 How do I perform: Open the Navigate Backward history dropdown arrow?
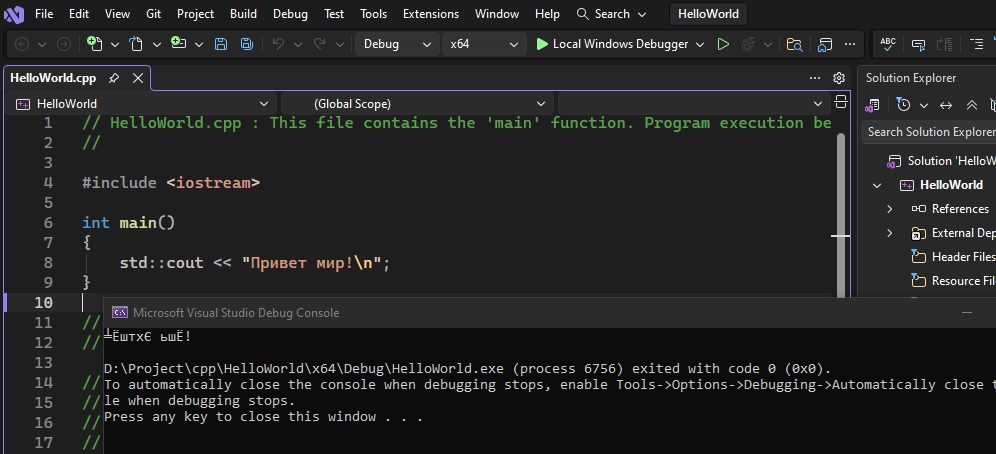pos(42,44)
